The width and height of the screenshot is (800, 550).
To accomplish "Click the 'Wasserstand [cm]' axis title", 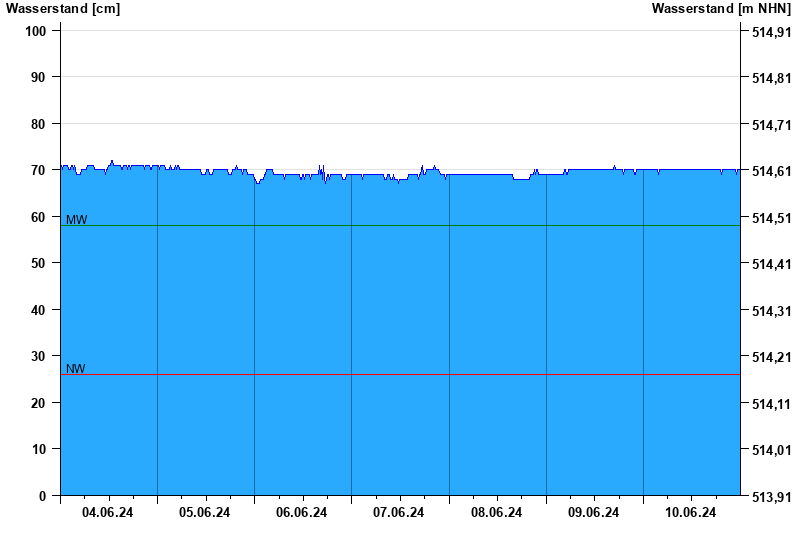I will (63, 9).
